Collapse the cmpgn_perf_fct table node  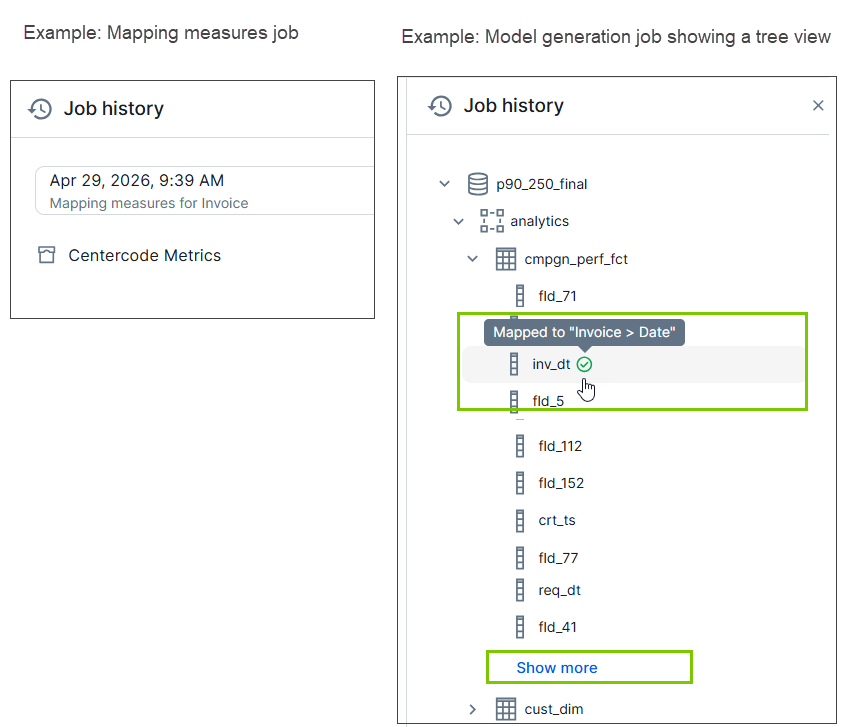473,259
